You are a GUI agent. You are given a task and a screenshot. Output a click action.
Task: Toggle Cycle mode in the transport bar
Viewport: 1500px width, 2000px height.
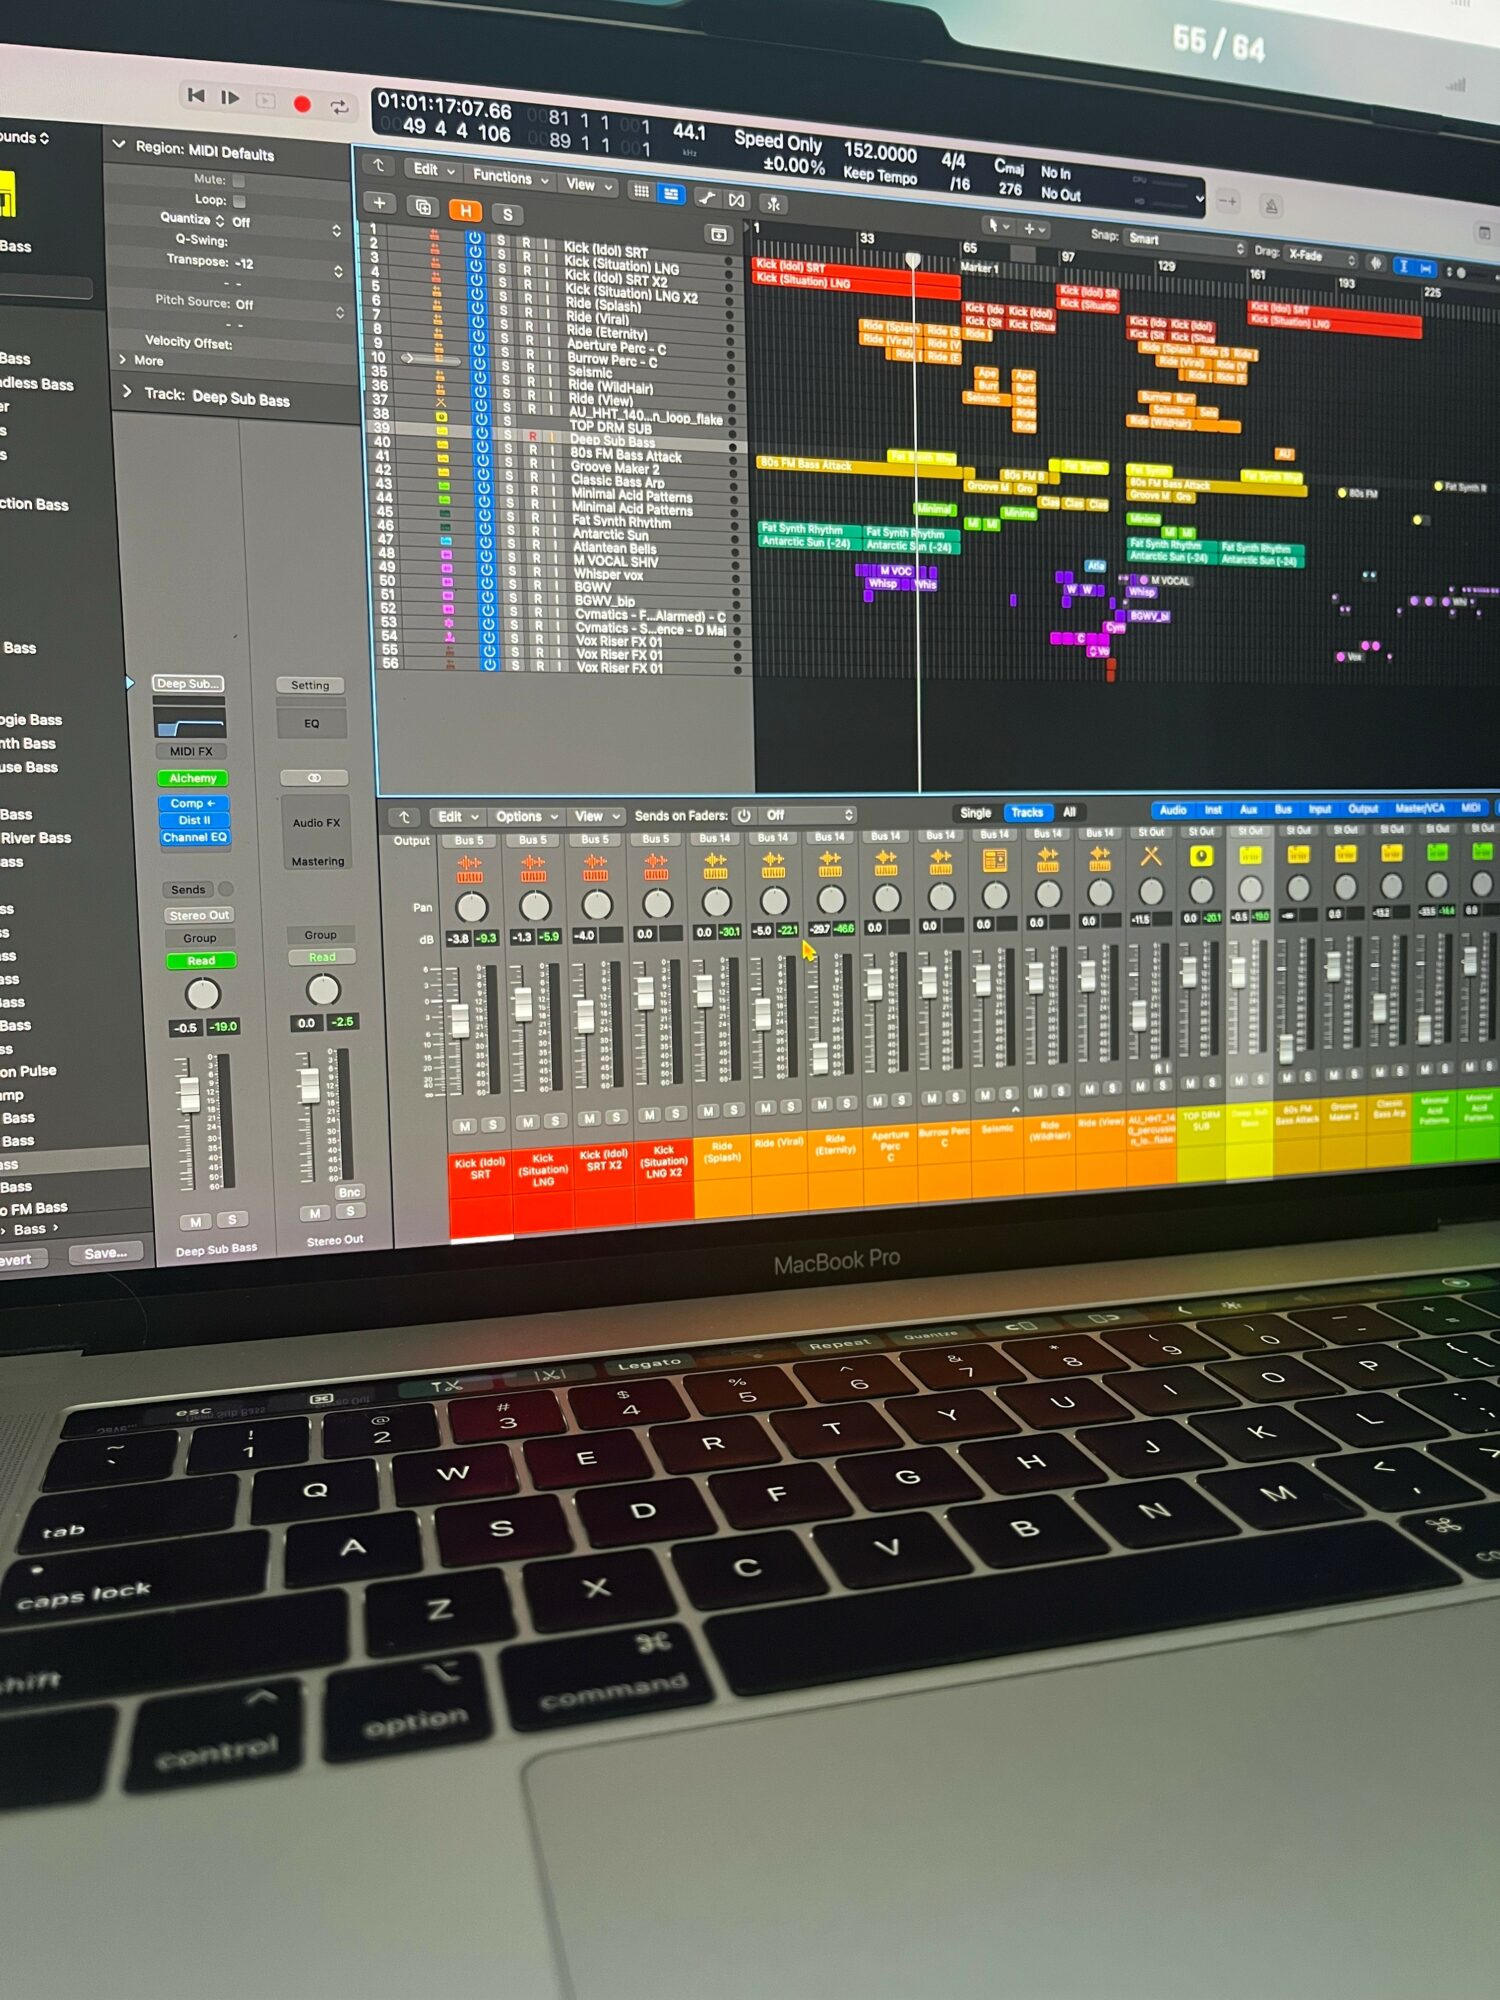point(340,107)
